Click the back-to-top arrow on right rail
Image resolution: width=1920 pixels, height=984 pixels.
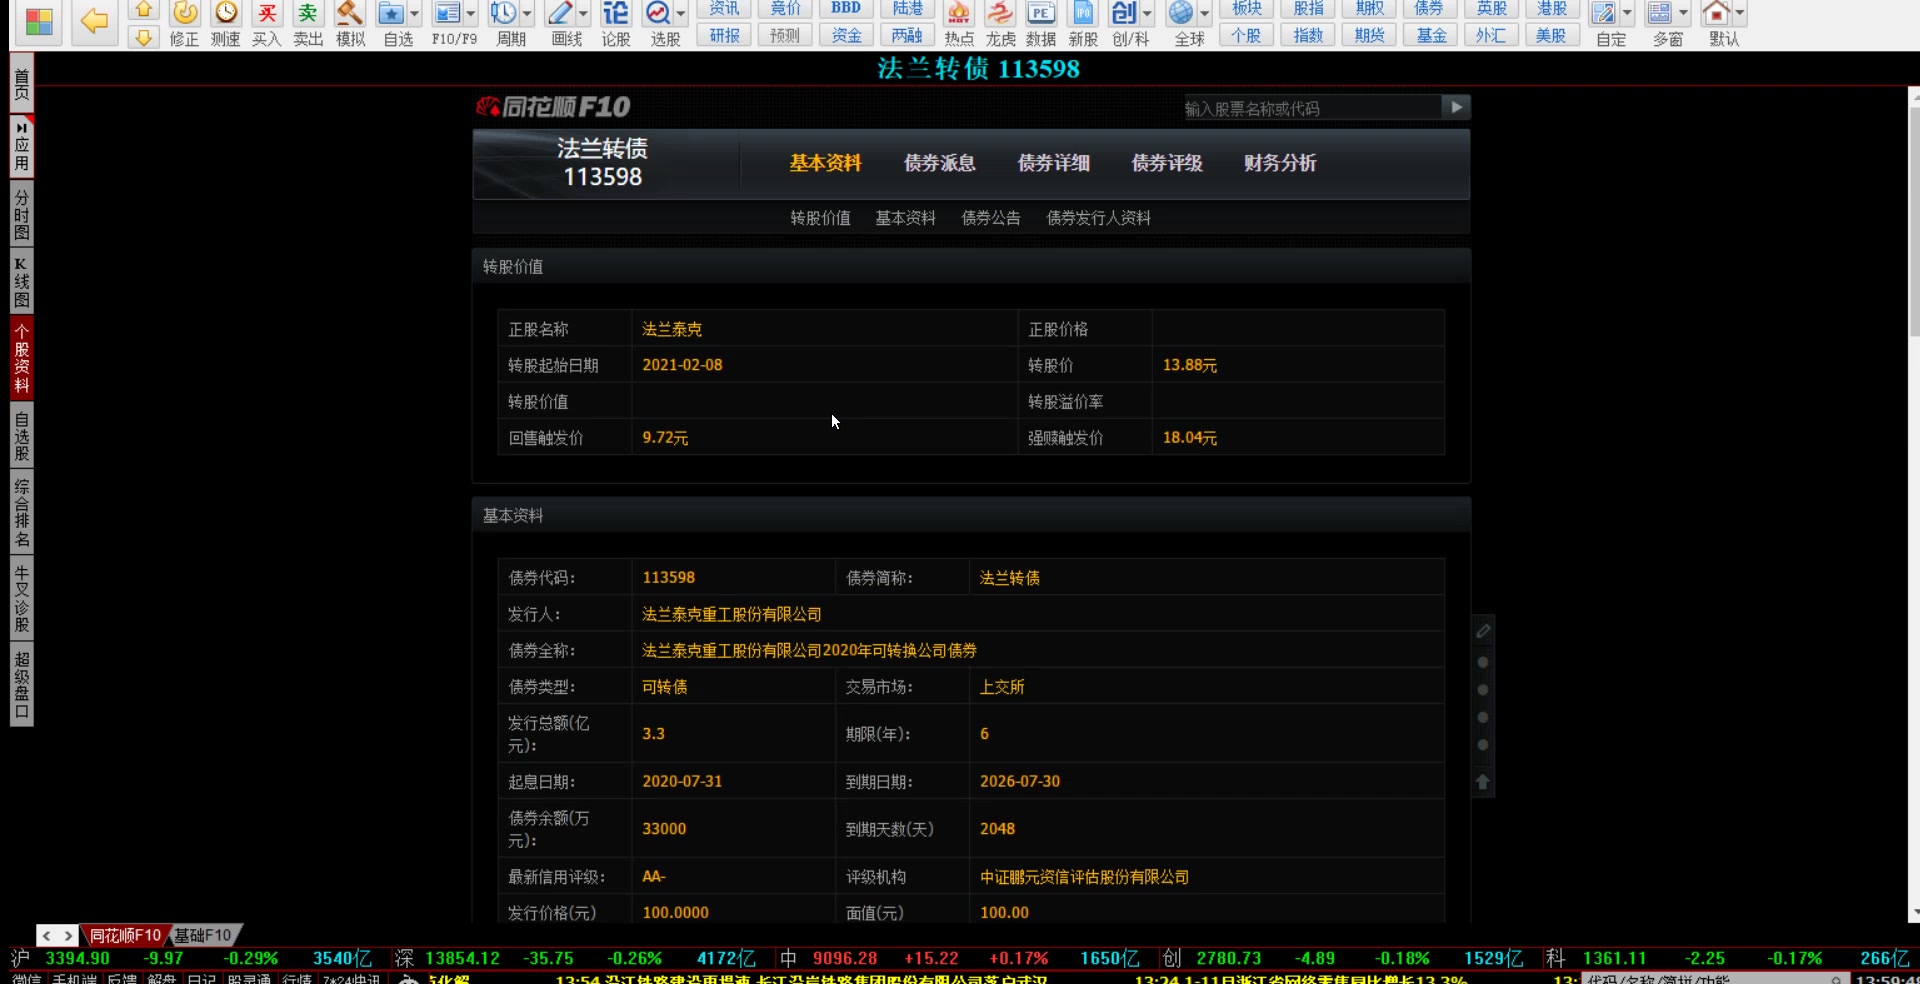(x=1483, y=782)
